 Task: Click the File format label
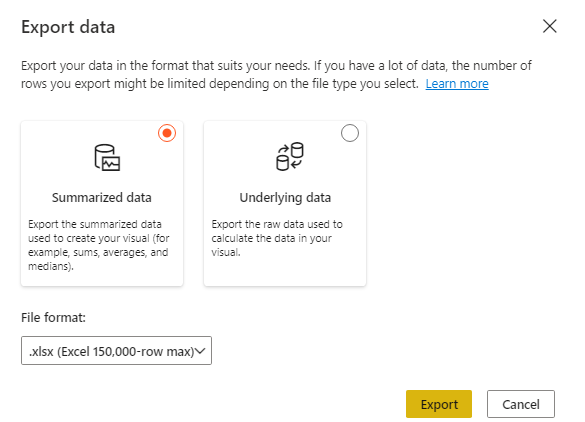(x=53, y=318)
